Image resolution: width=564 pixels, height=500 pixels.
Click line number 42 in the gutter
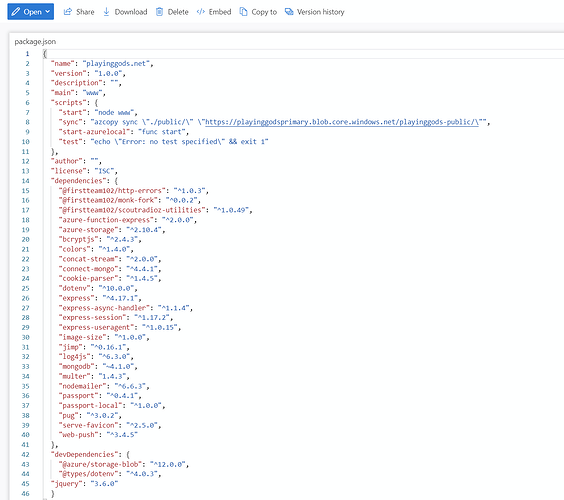pos(25,454)
